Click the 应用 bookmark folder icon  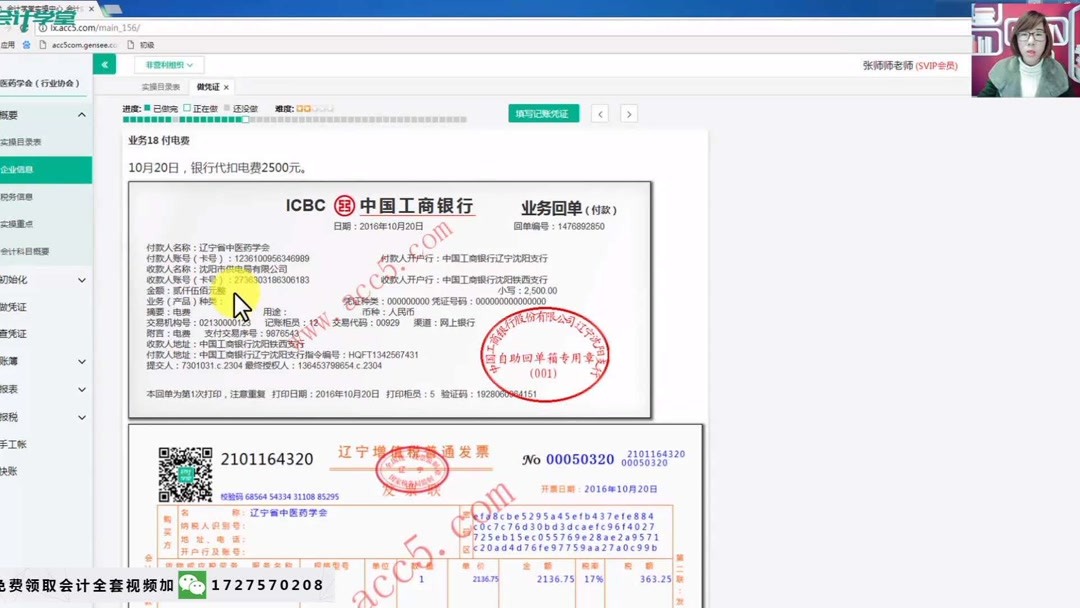27,43
